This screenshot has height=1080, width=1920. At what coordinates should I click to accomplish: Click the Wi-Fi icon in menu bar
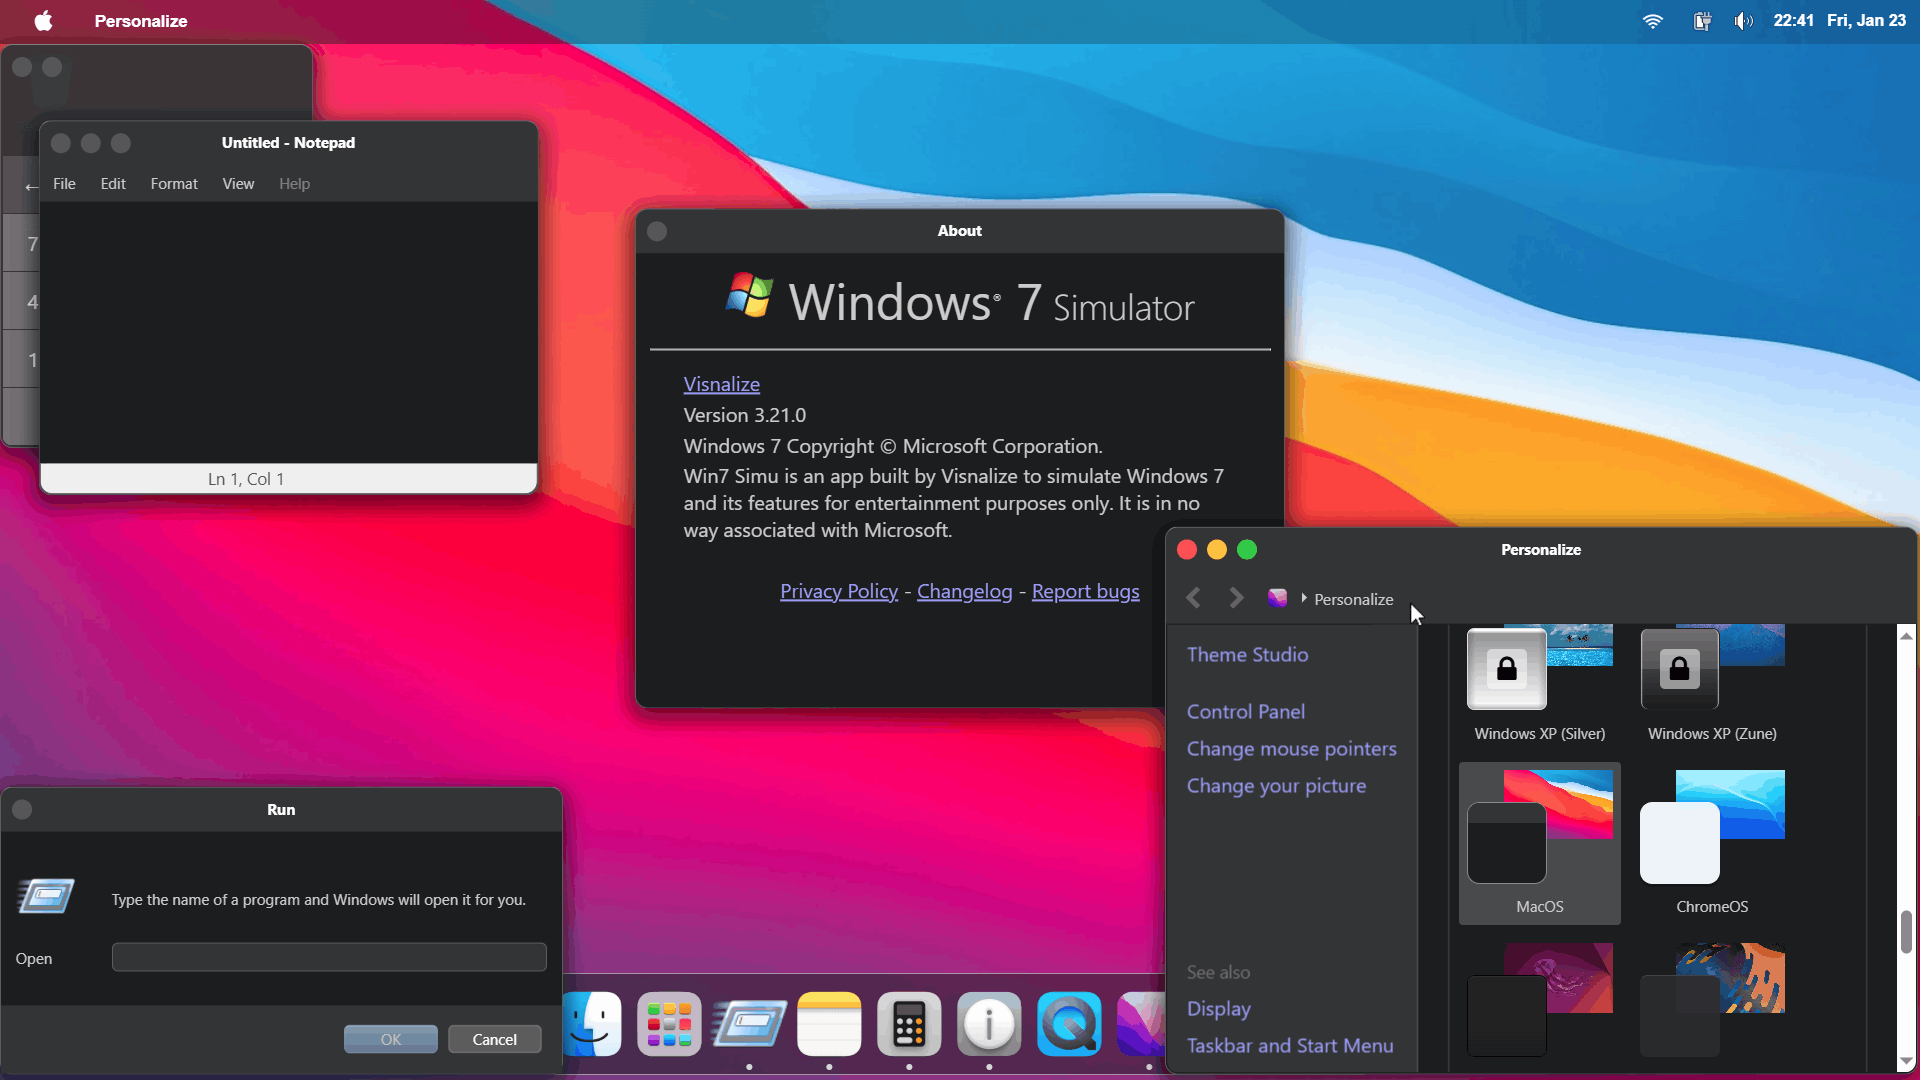click(1652, 21)
